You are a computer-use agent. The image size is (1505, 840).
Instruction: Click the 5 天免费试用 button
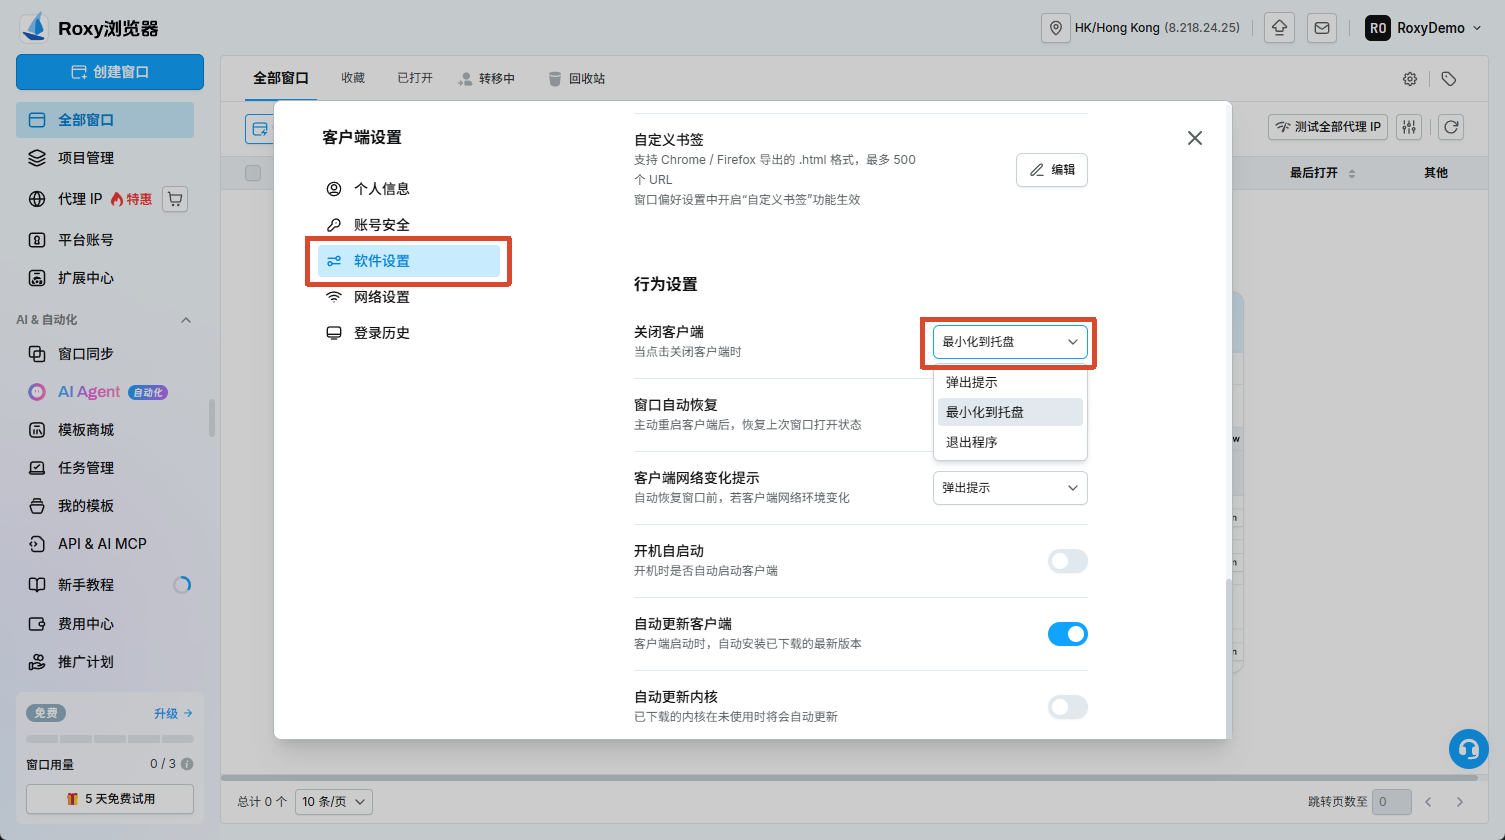pos(110,799)
